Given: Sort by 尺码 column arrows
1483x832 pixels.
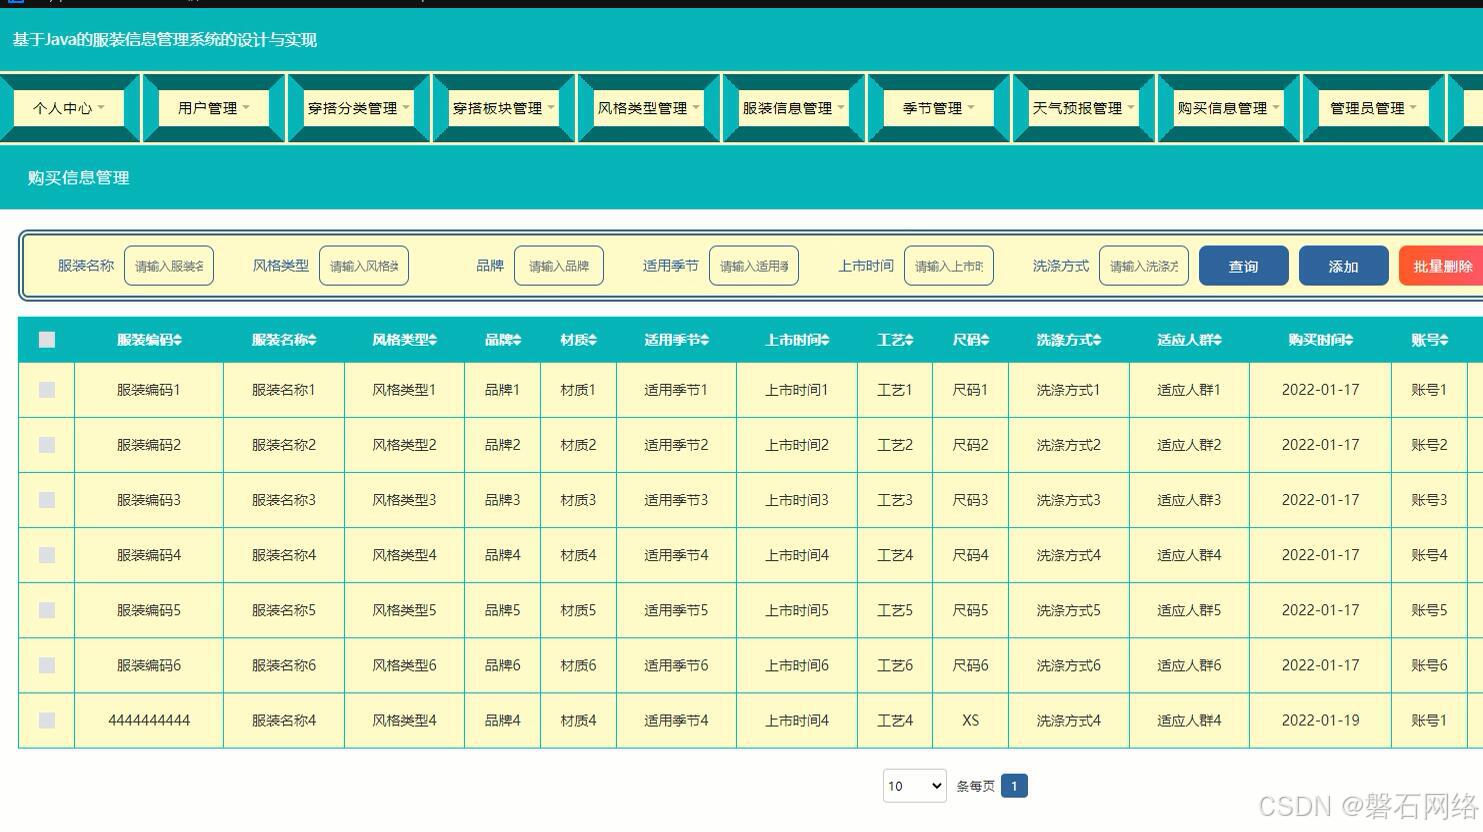Looking at the screenshot, I should [x=985, y=340].
